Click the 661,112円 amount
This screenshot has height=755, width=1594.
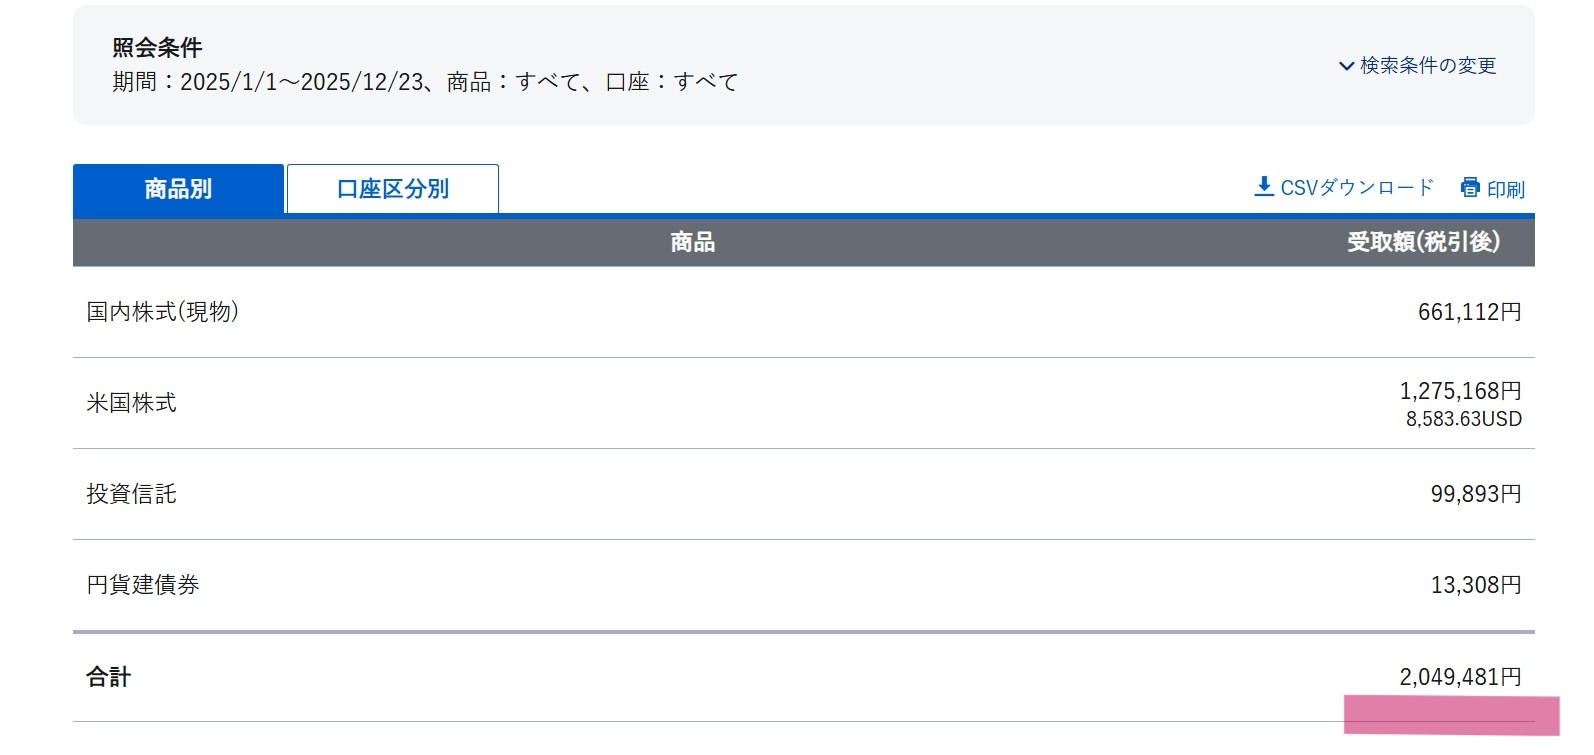1469,312
